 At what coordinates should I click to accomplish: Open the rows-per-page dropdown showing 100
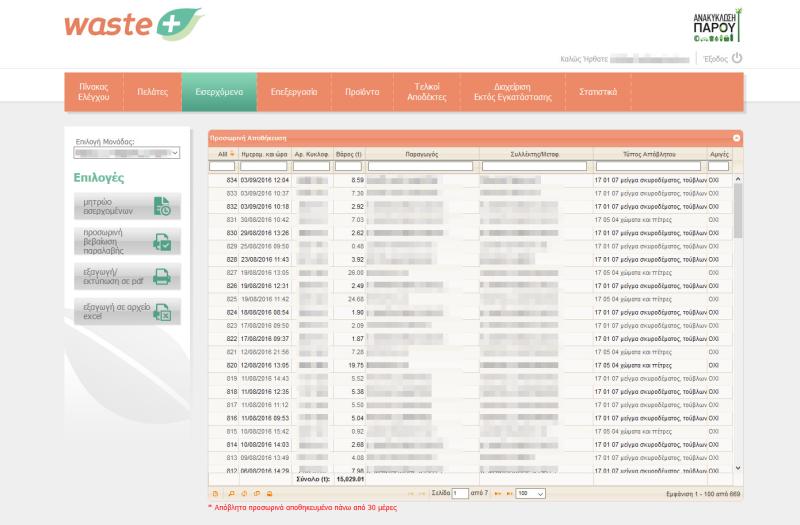coord(532,494)
